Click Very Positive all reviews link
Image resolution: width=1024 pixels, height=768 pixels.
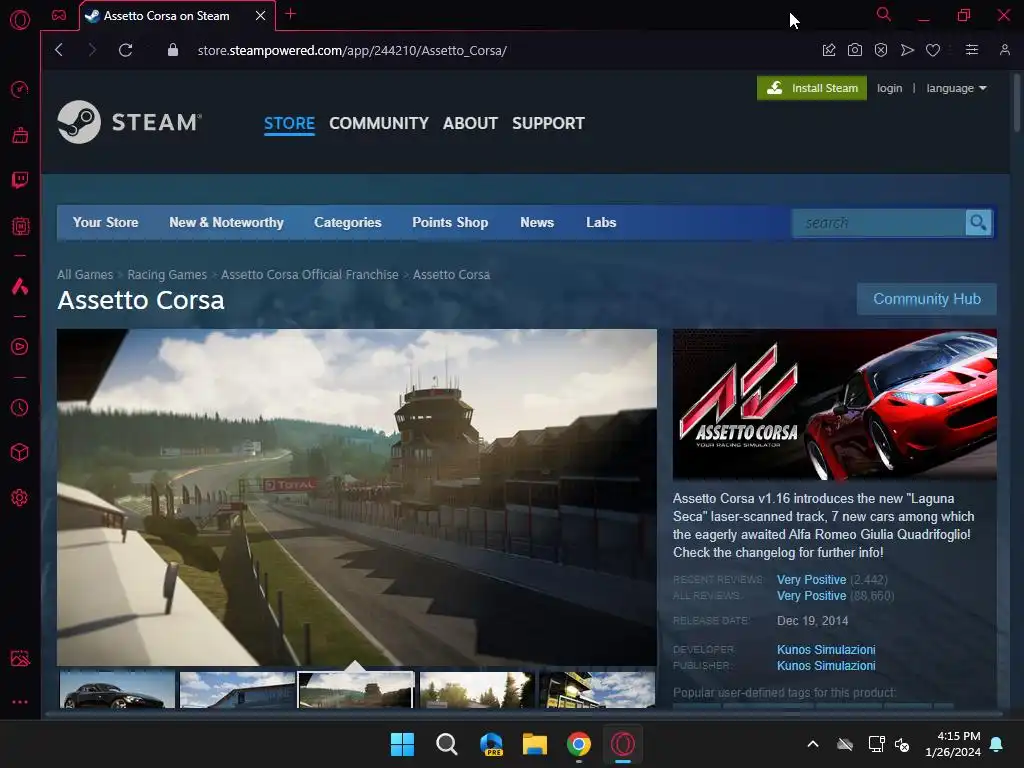tap(811, 596)
